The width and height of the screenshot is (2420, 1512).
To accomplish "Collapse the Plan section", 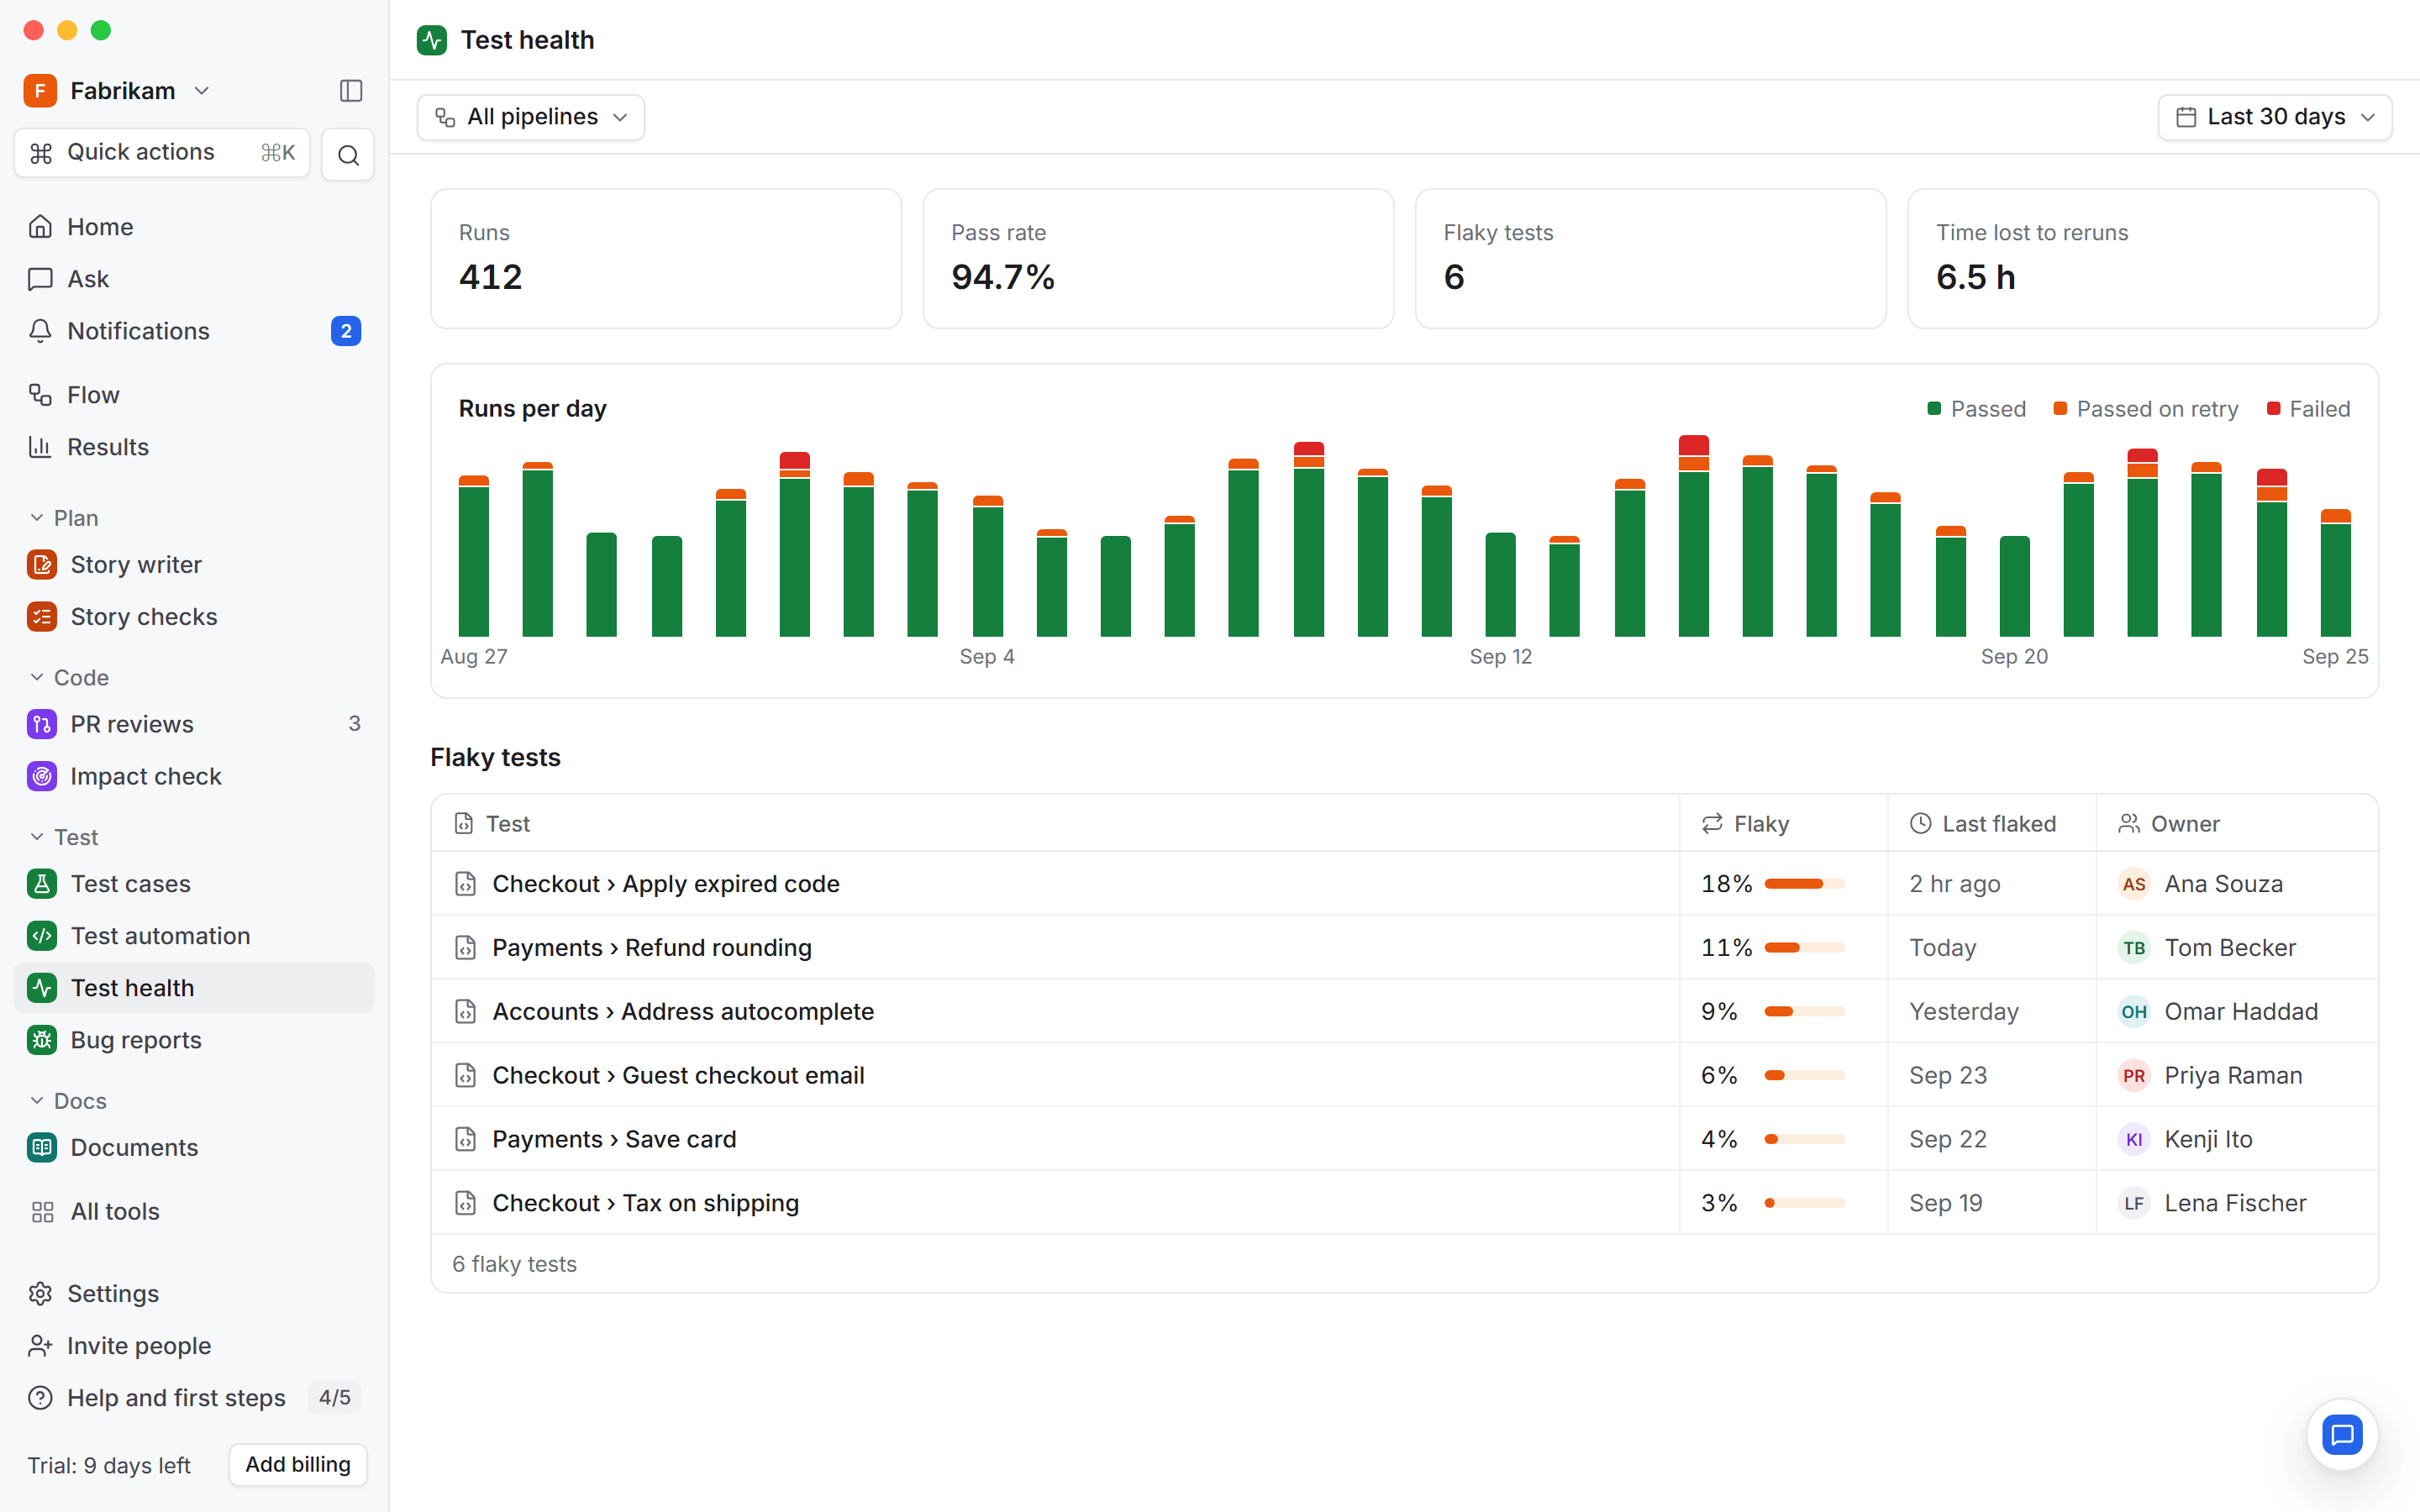I will click(x=64, y=518).
